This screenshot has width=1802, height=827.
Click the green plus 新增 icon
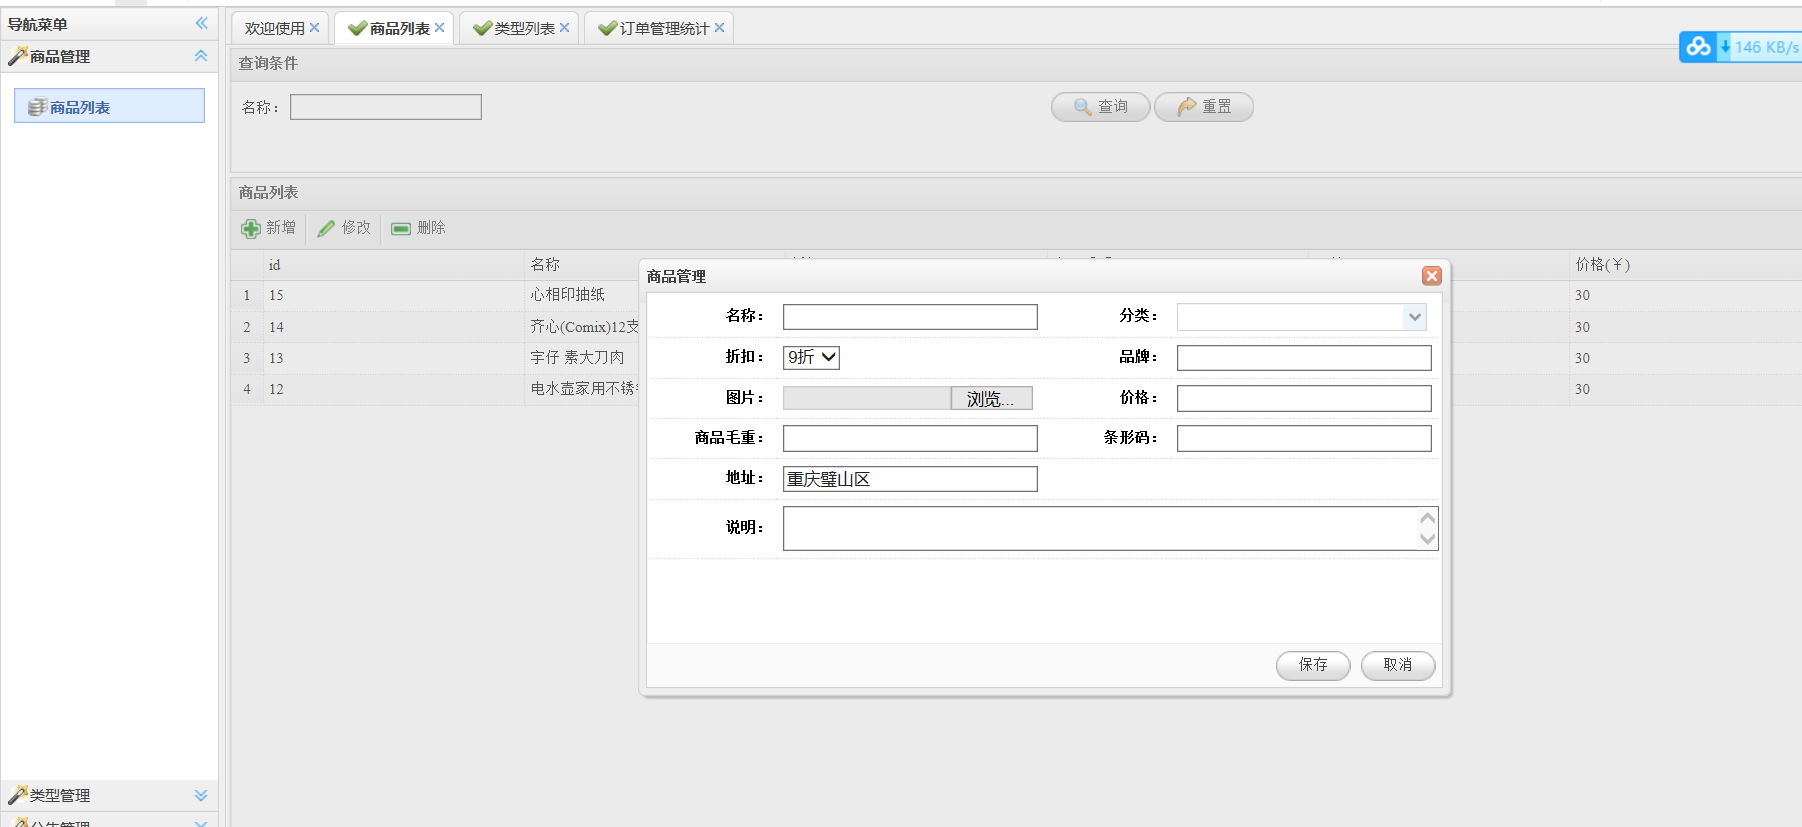click(x=251, y=229)
